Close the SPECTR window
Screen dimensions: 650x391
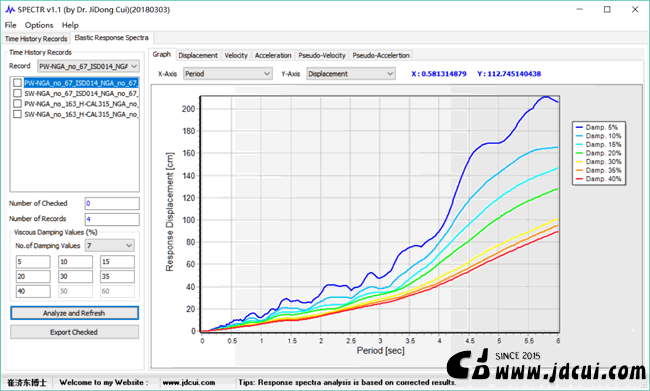tap(635, 10)
